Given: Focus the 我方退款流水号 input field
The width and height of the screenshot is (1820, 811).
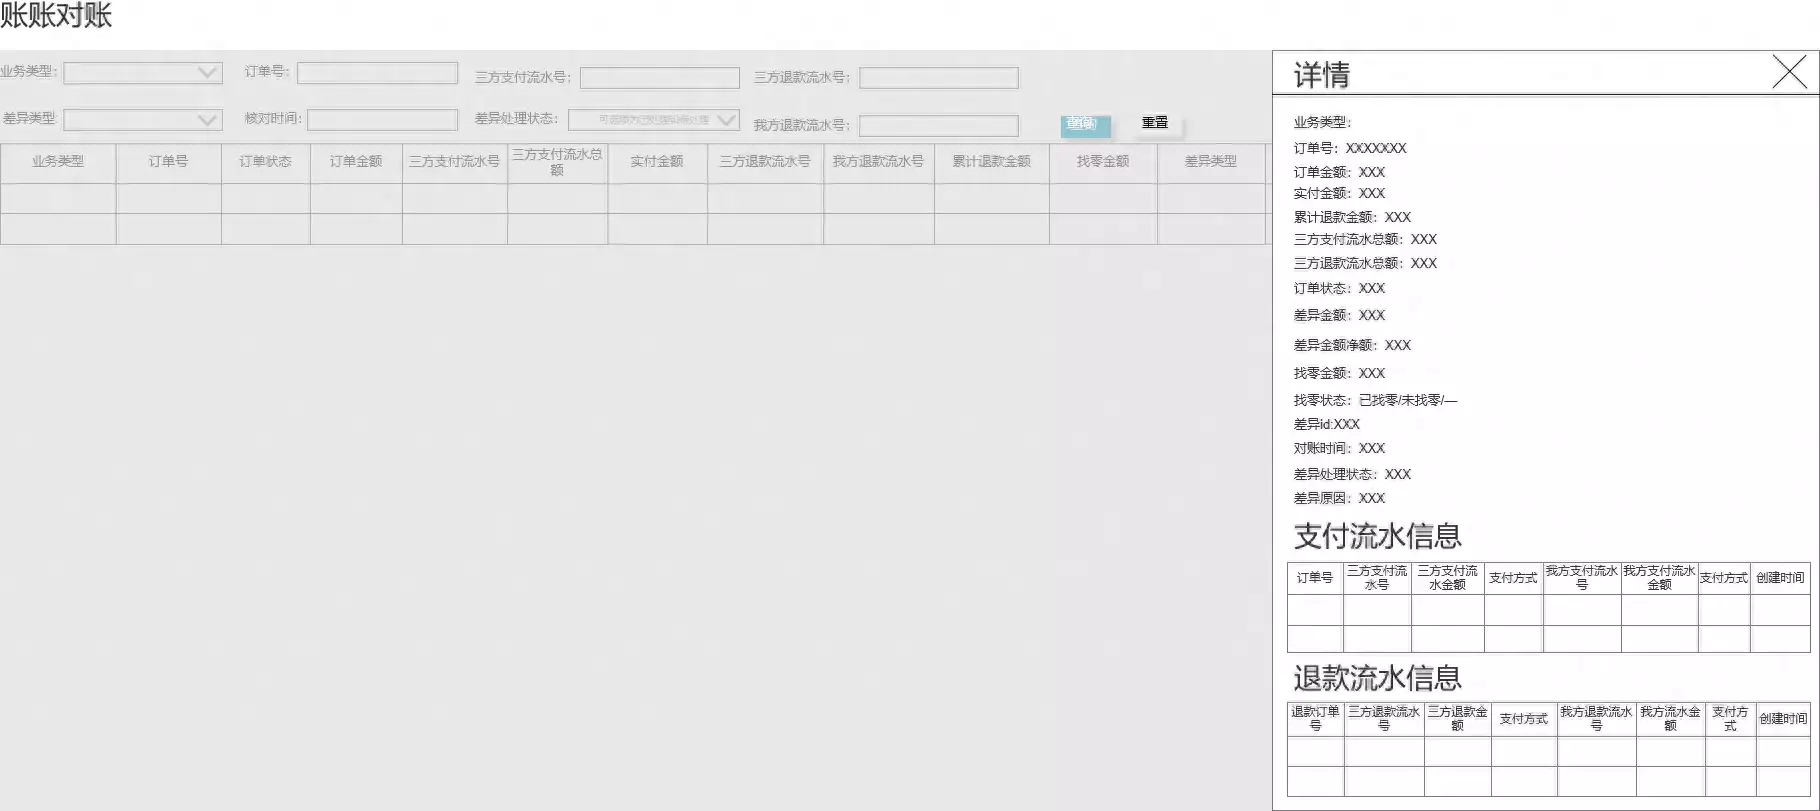Looking at the screenshot, I should pyautogui.click(x=939, y=126).
